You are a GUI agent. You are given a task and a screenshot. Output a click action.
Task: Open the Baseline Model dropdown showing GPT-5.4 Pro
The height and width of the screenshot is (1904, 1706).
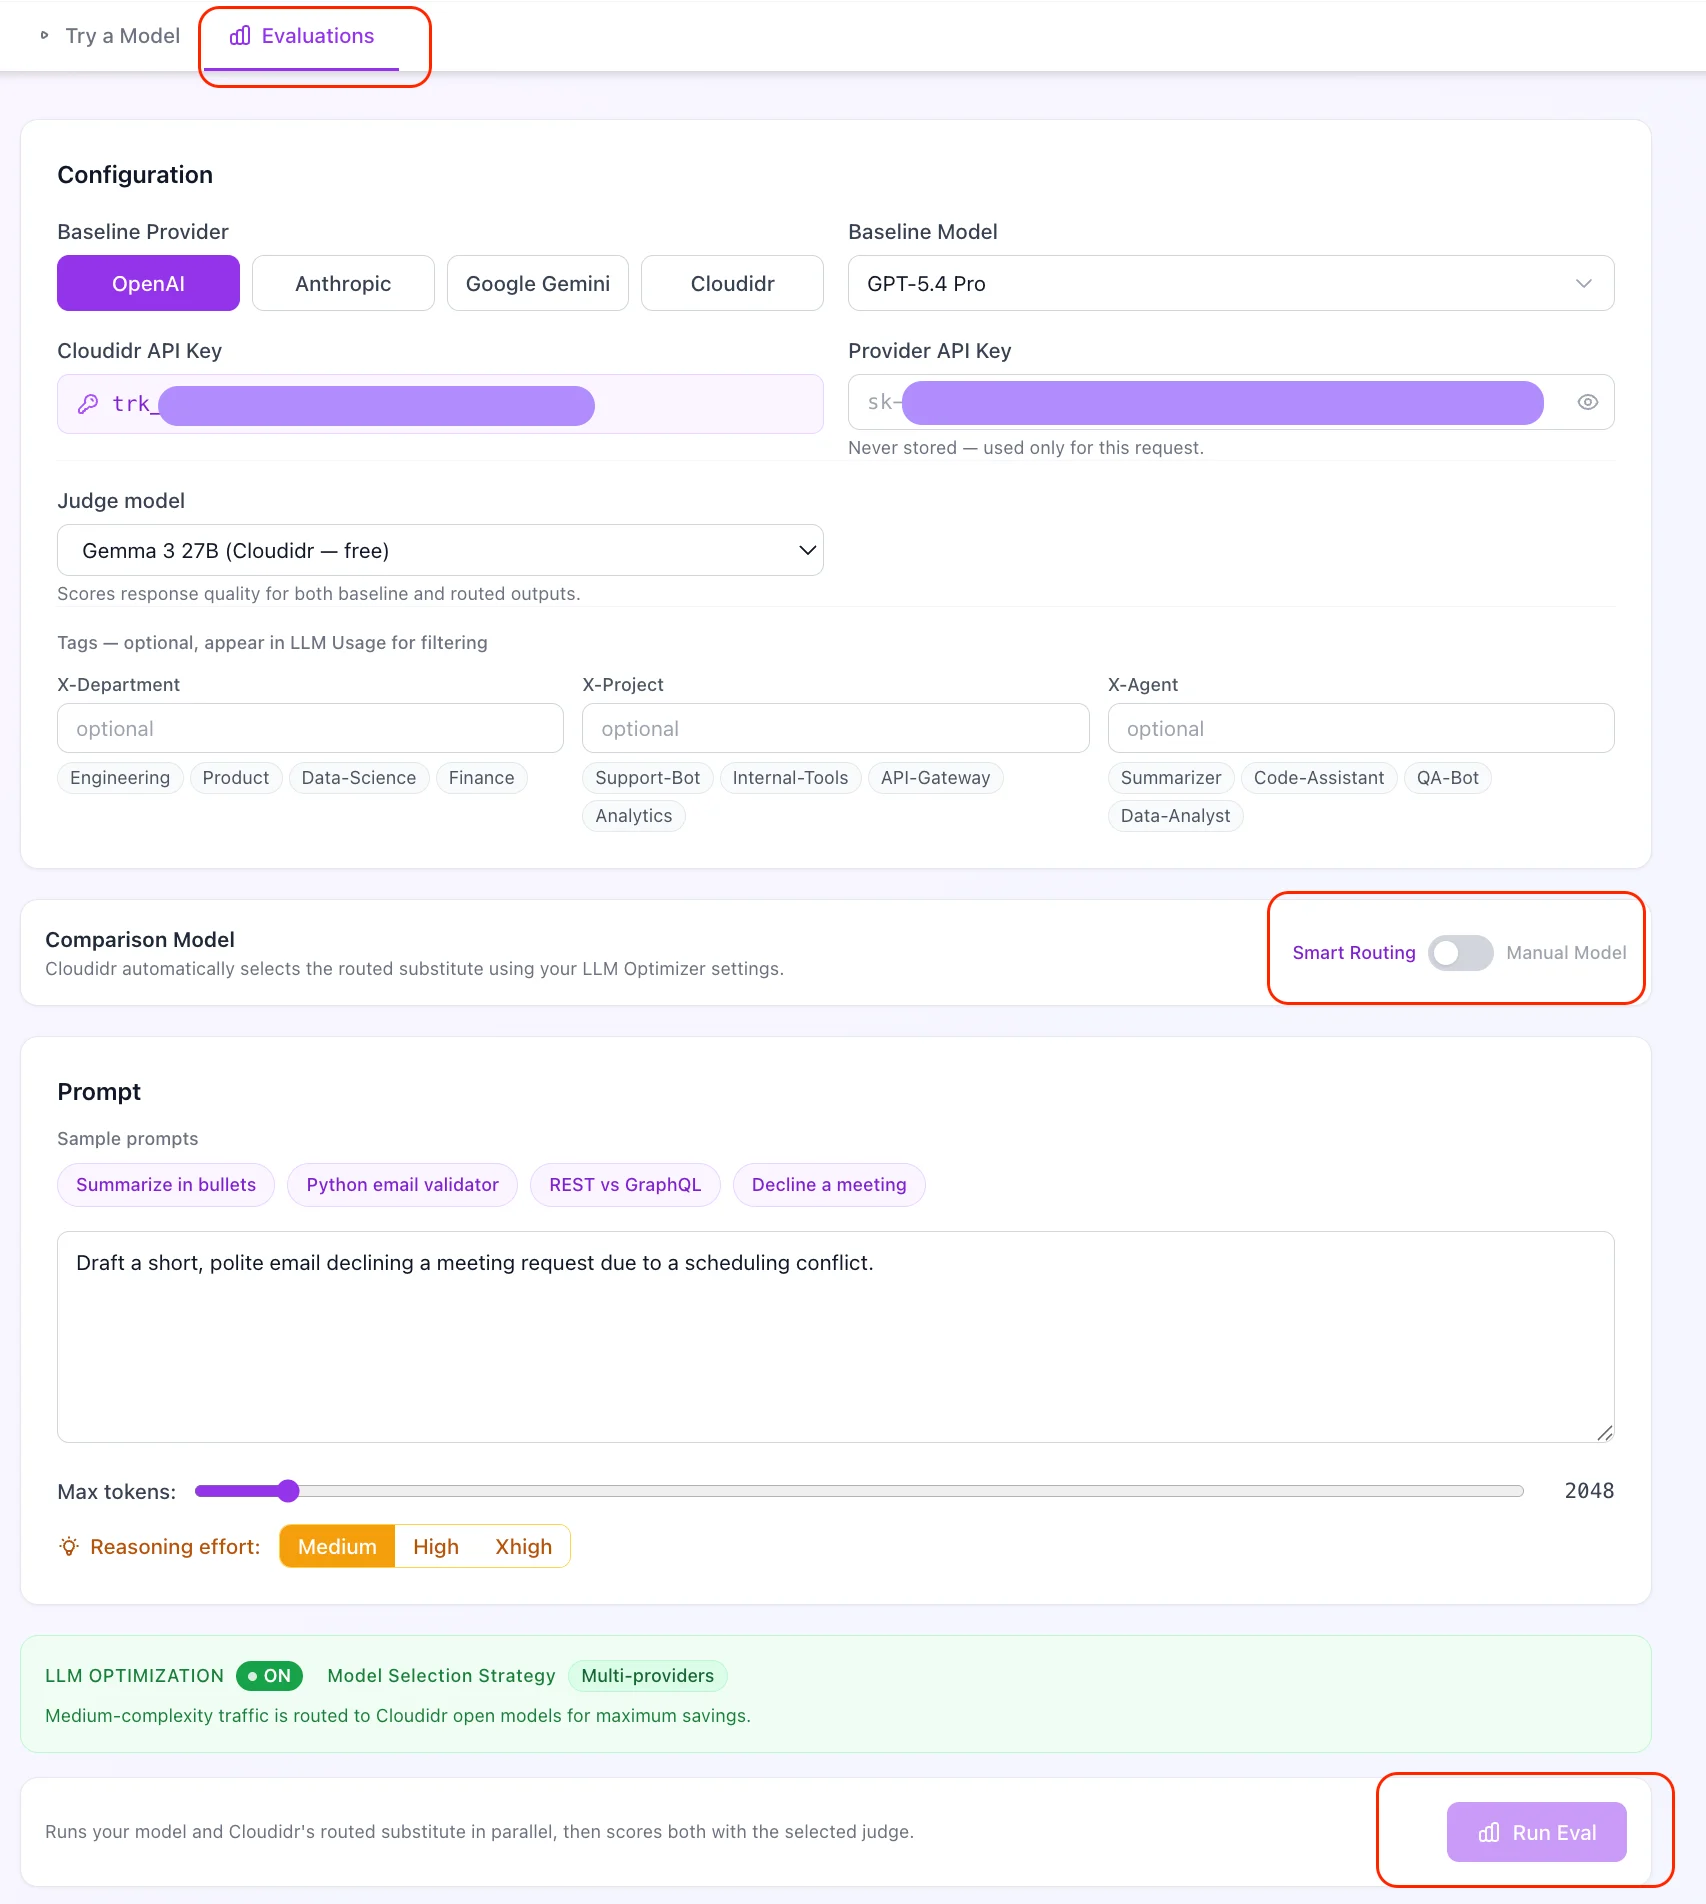point(1231,283)
